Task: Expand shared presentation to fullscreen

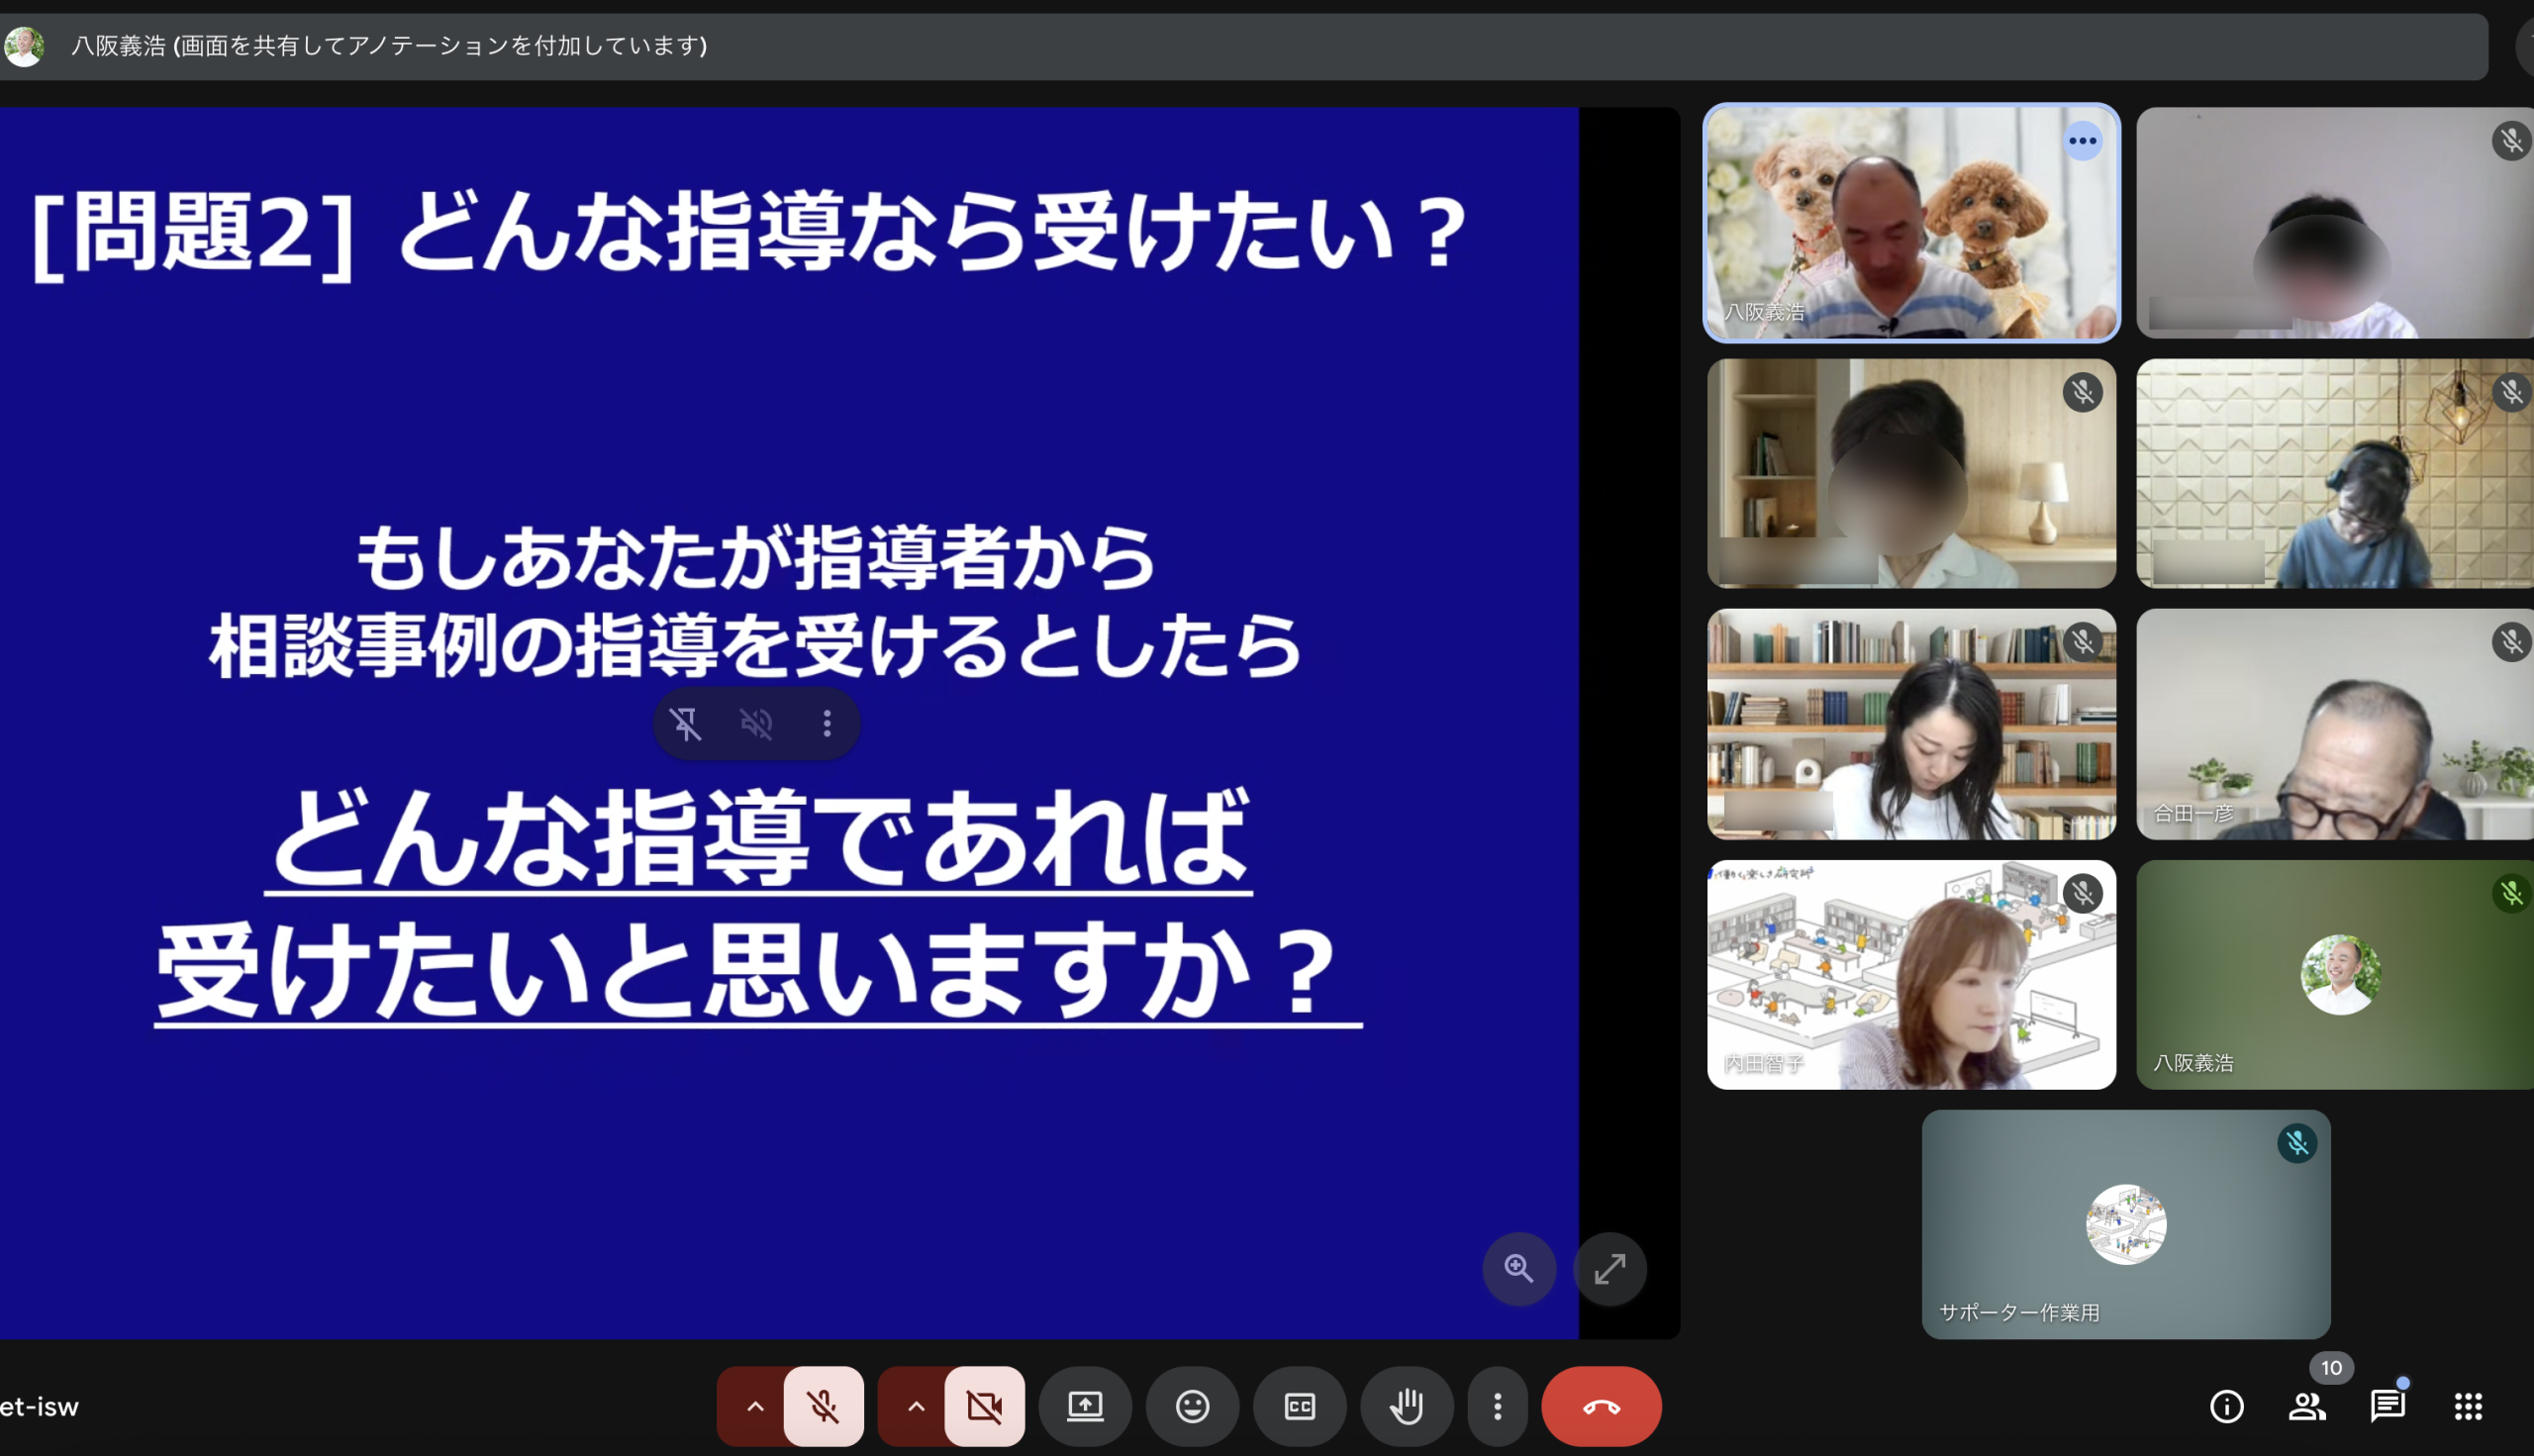Action: coord(1609,1268)
